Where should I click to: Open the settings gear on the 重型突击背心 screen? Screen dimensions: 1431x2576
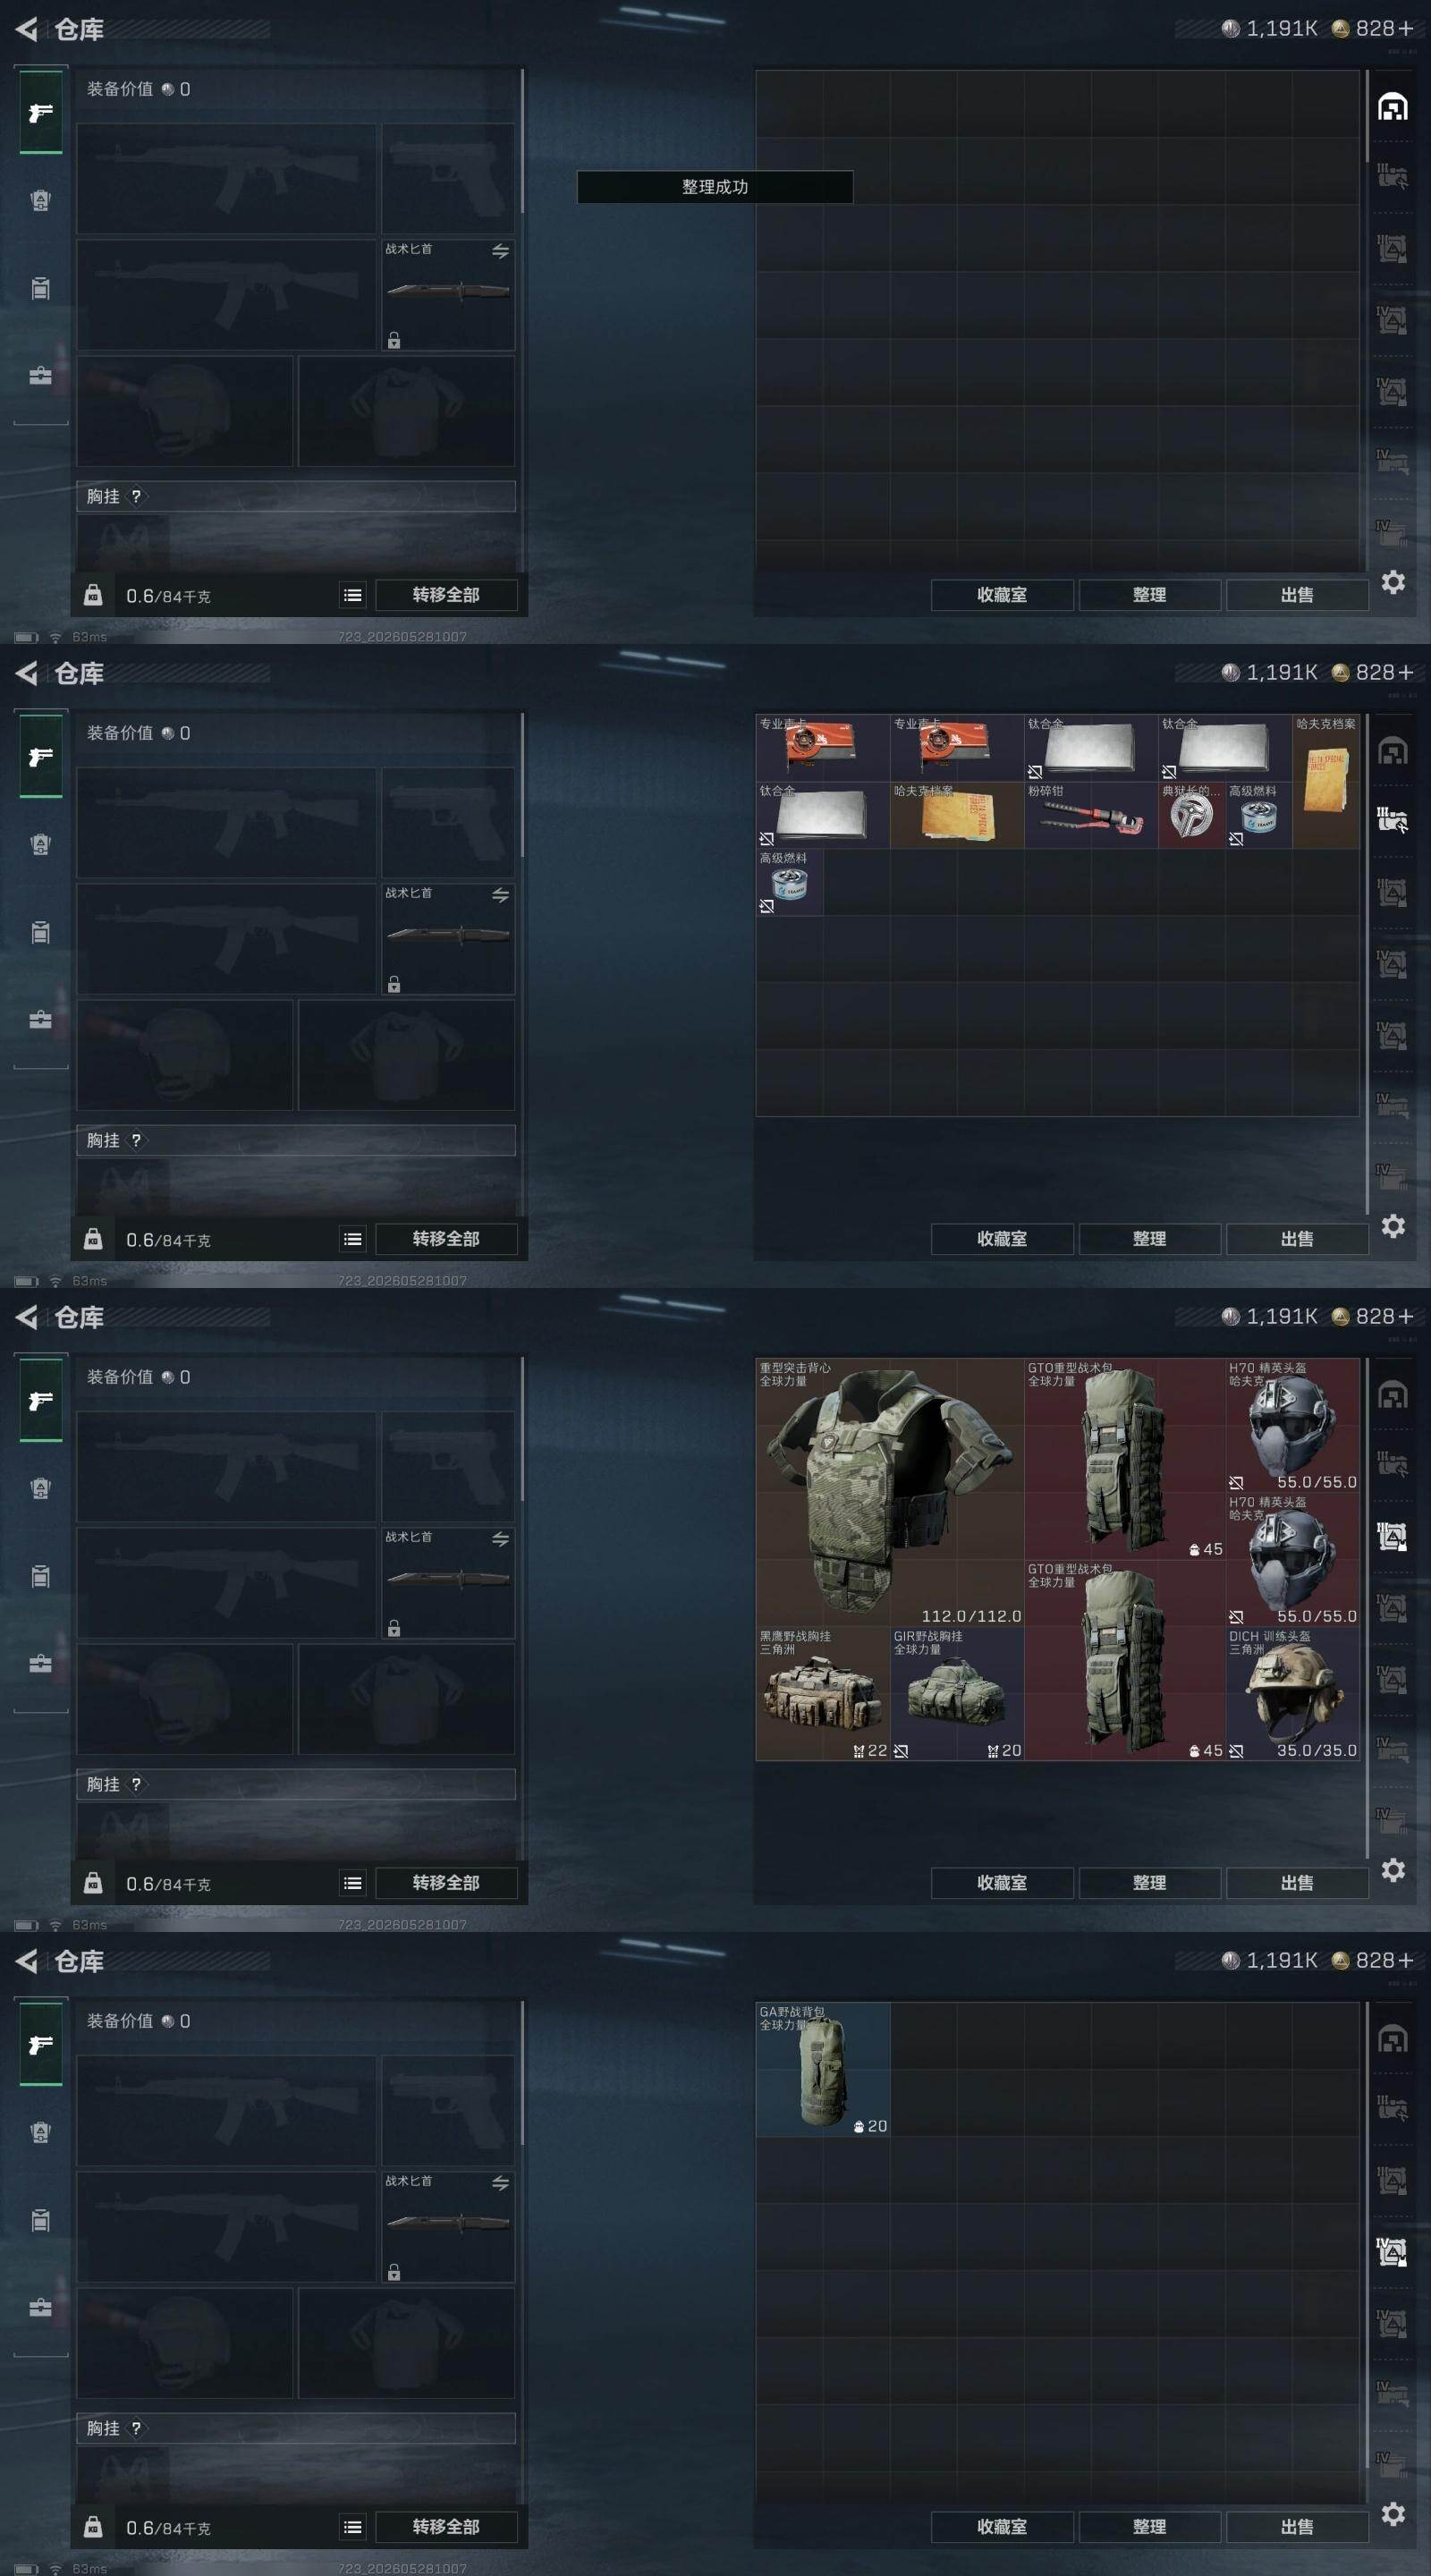click(1393, 1870)
